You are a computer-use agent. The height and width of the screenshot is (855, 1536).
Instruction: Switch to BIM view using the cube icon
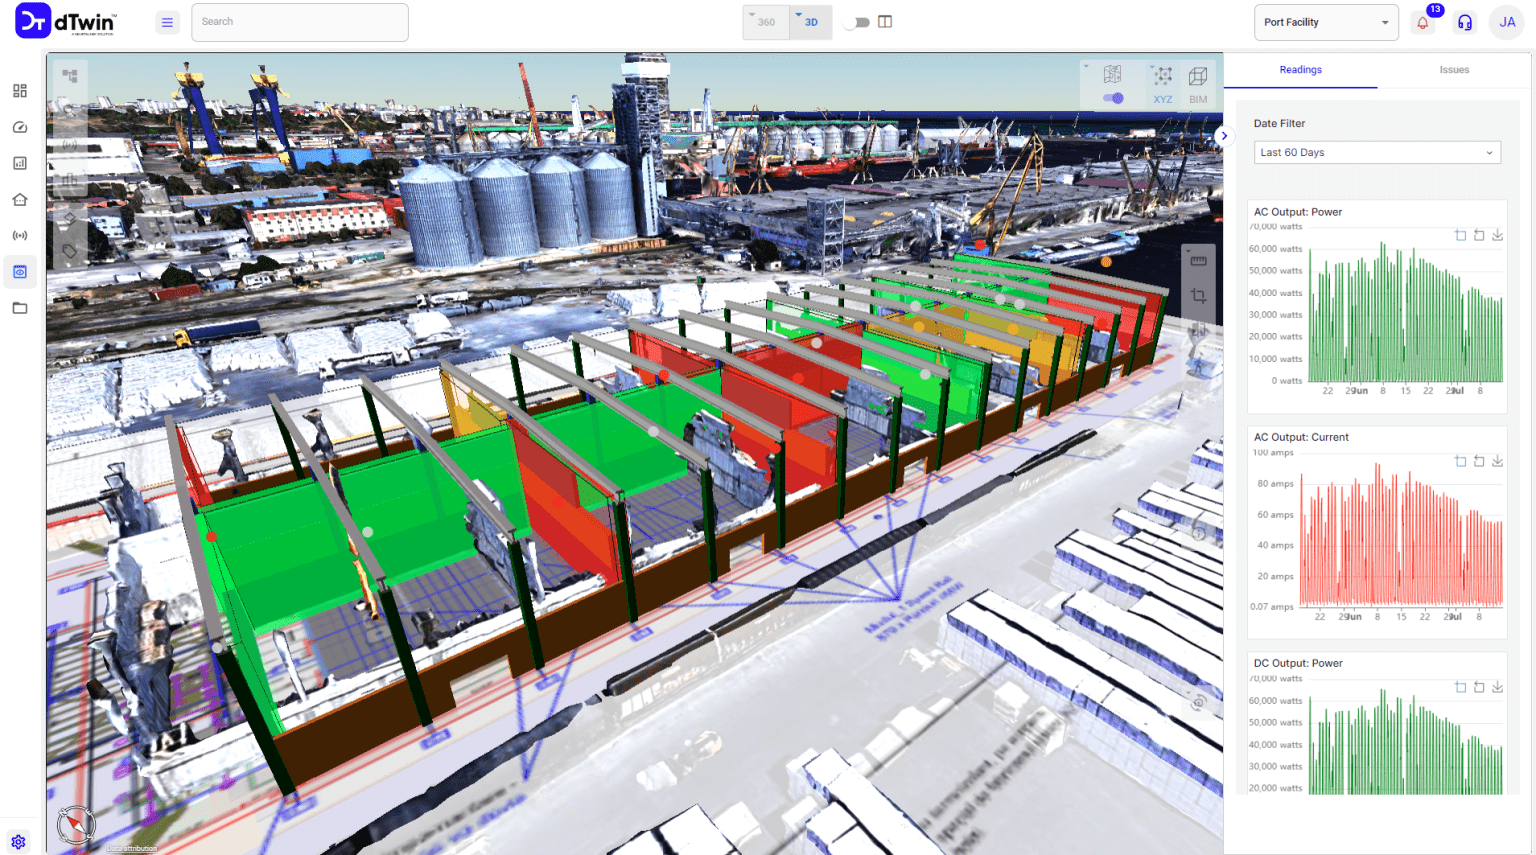click(1197, 85)
